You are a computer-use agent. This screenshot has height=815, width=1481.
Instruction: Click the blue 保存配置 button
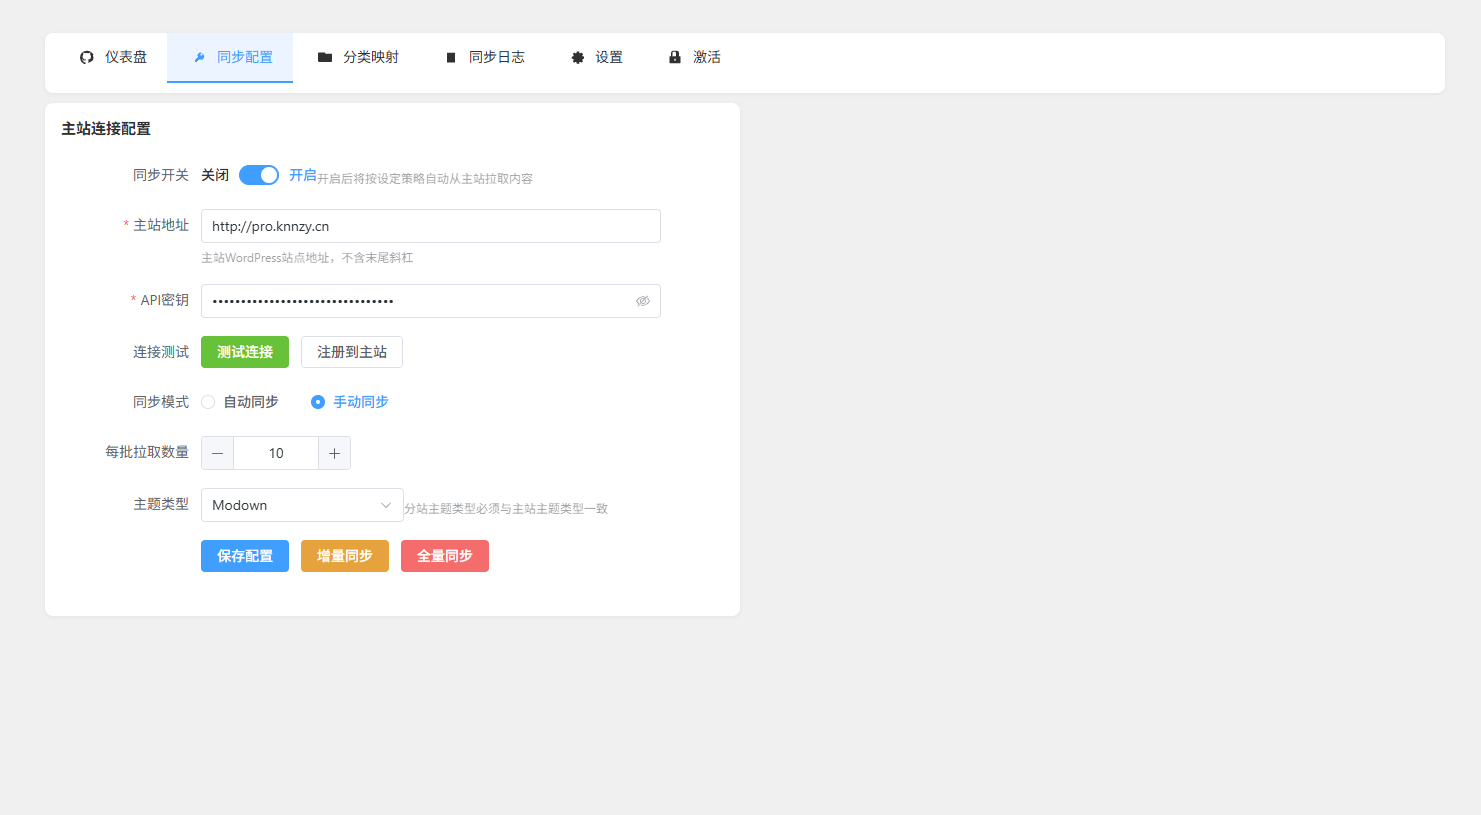click(244, 556)
